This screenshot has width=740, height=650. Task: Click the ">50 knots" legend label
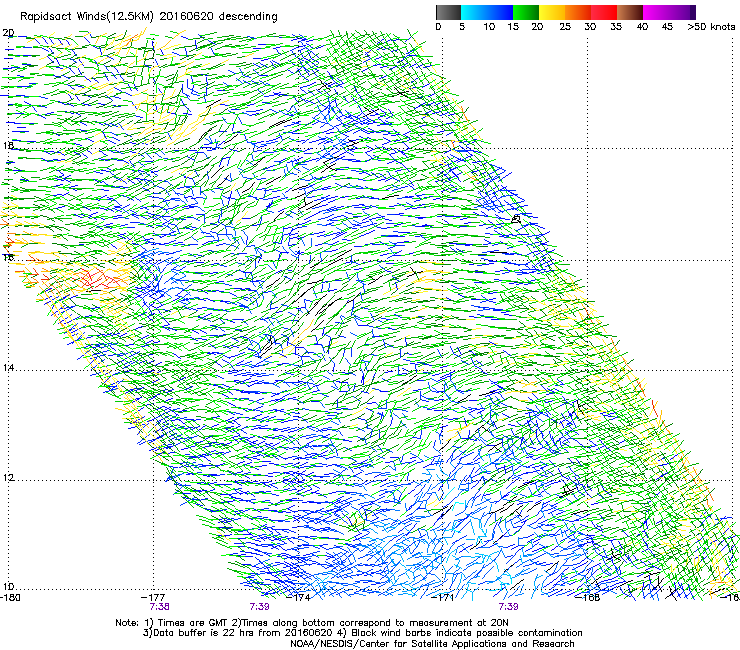[711, 27]
